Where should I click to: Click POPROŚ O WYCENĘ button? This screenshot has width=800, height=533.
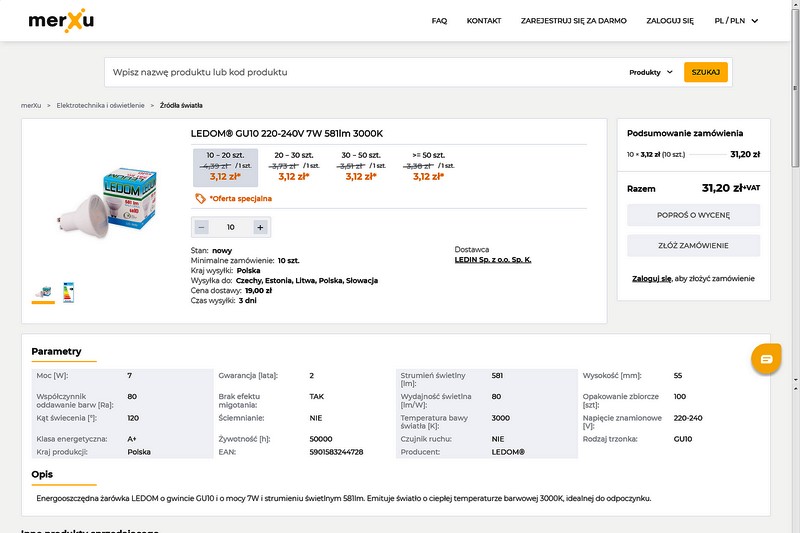click(693, 215)
